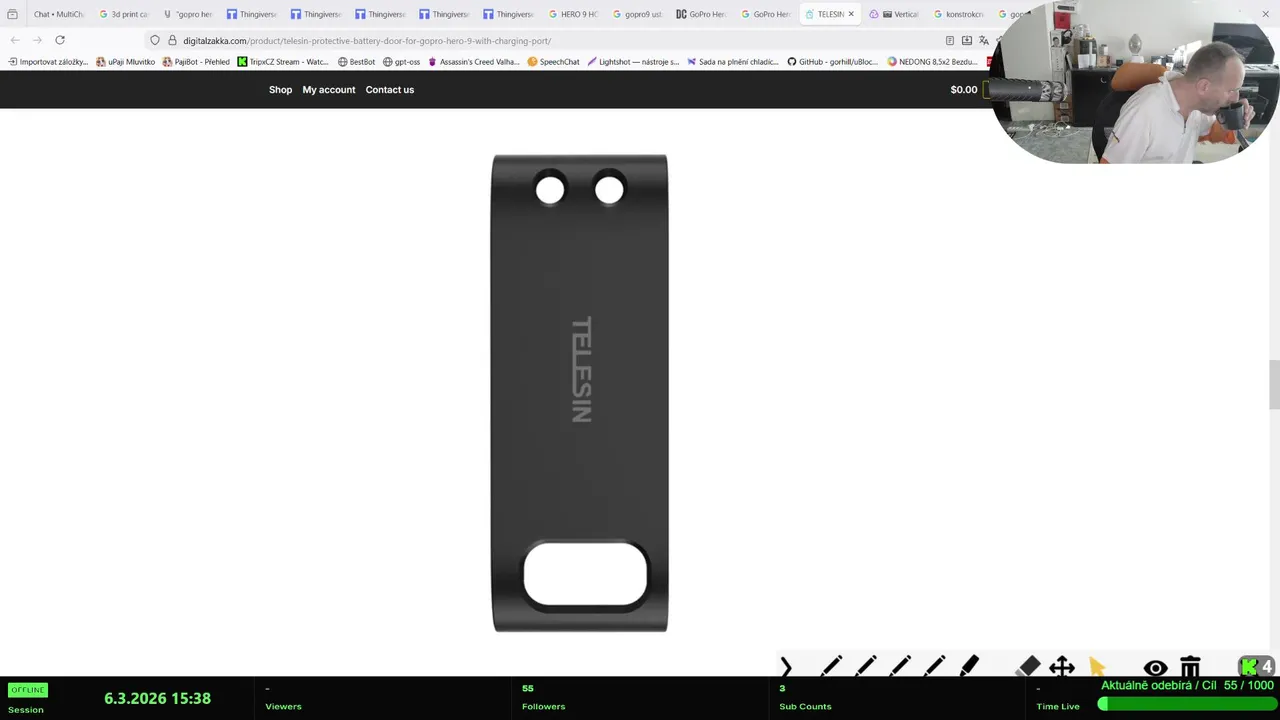Go back with the browser back arrow
This screenshot has width=1280, height=720.
15,40
